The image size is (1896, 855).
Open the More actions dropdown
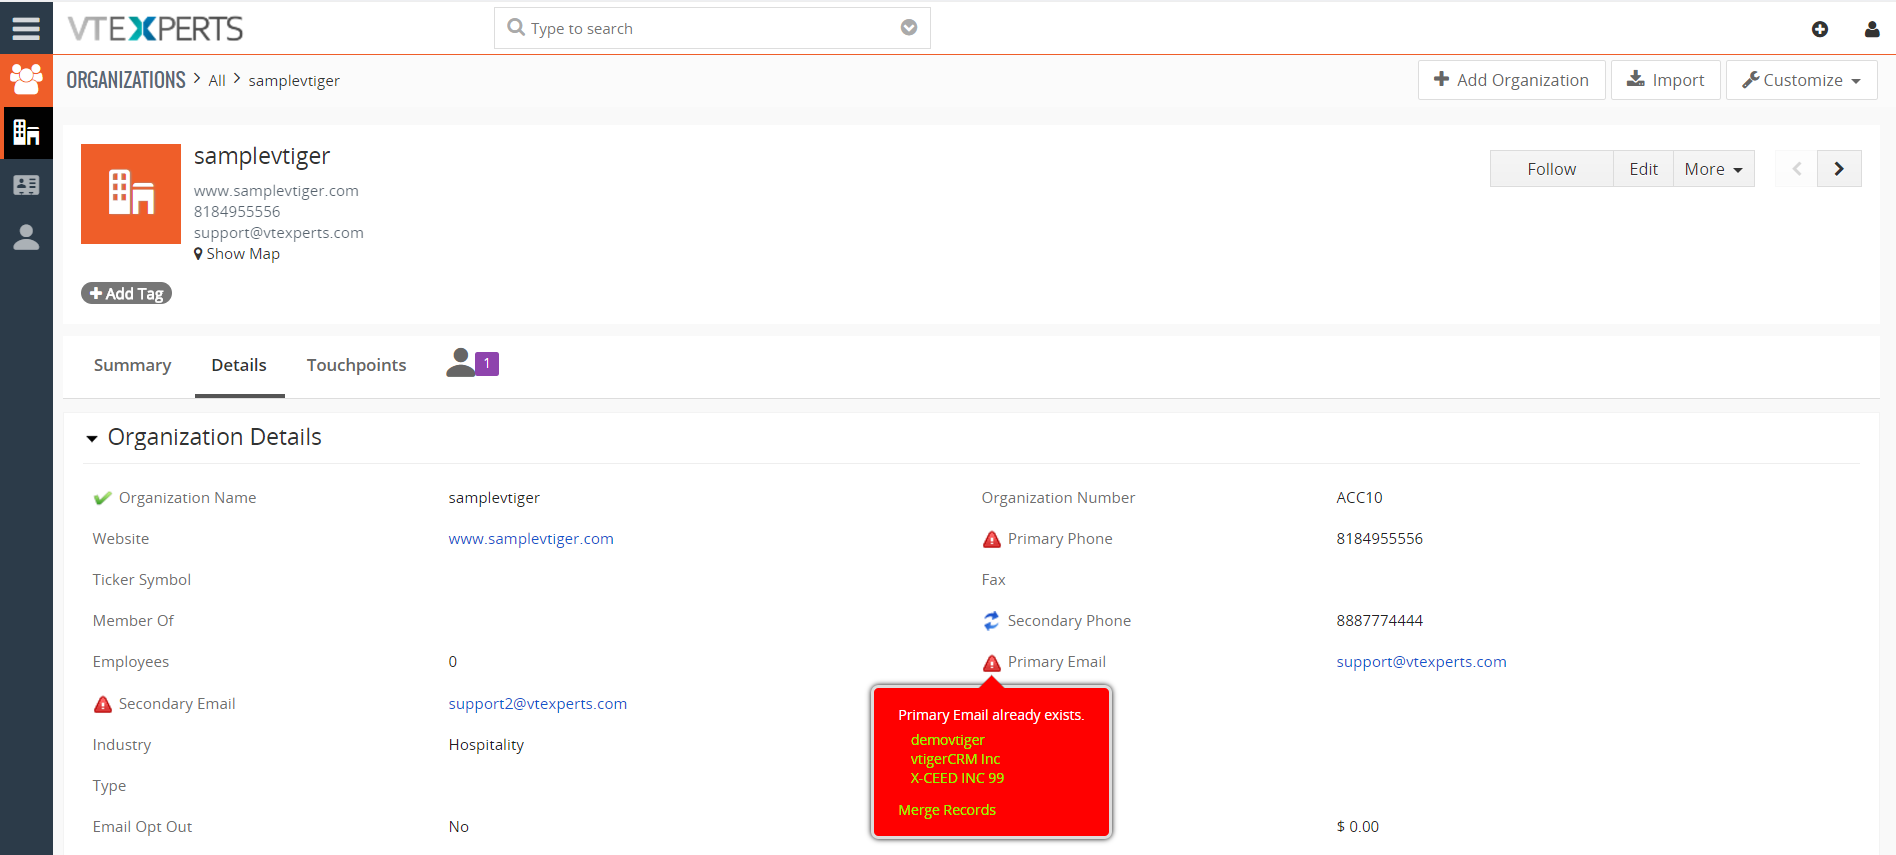pyautogui.click(x=1713, y=169)
